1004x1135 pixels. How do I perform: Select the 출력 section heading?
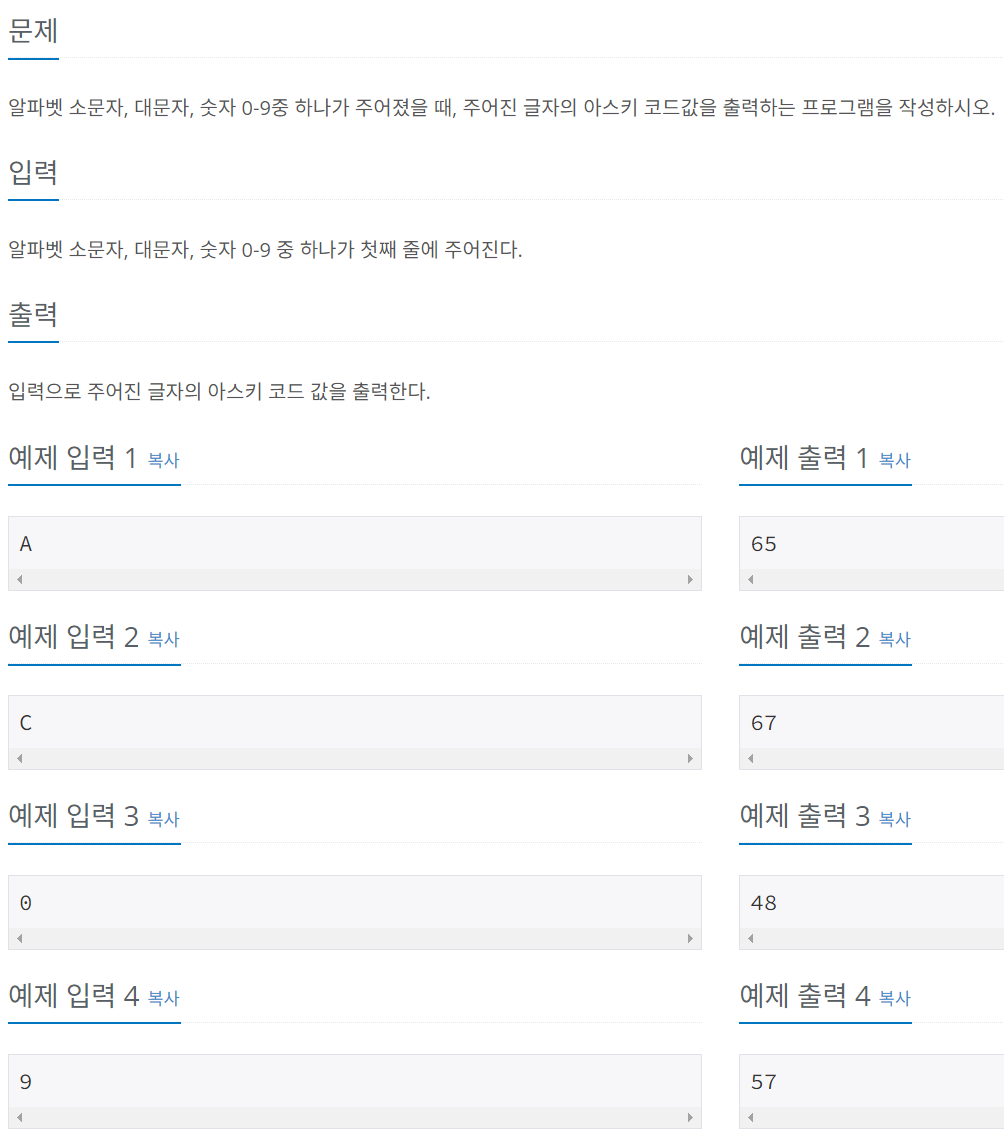[33, 314]
